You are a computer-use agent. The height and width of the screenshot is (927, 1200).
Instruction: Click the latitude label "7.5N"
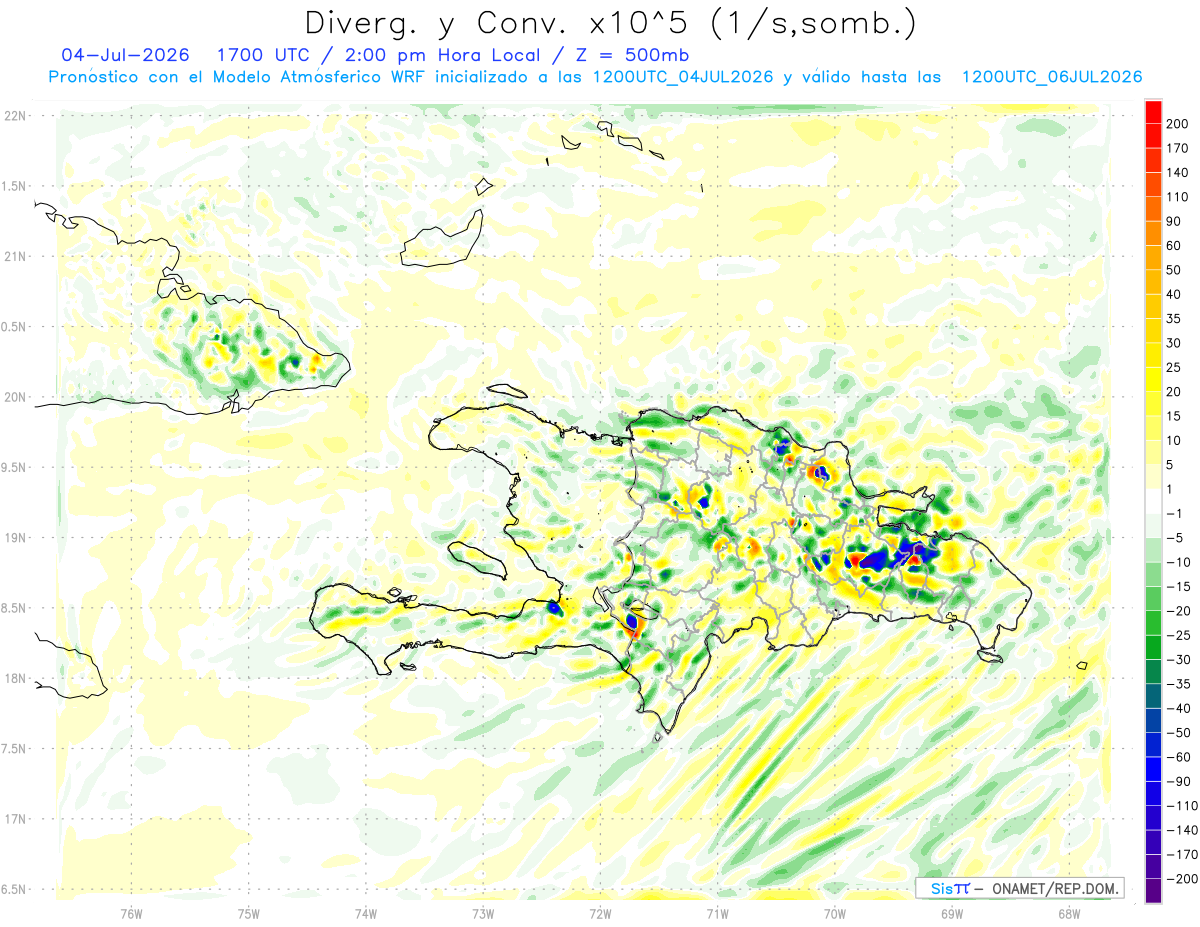[15, 749]
